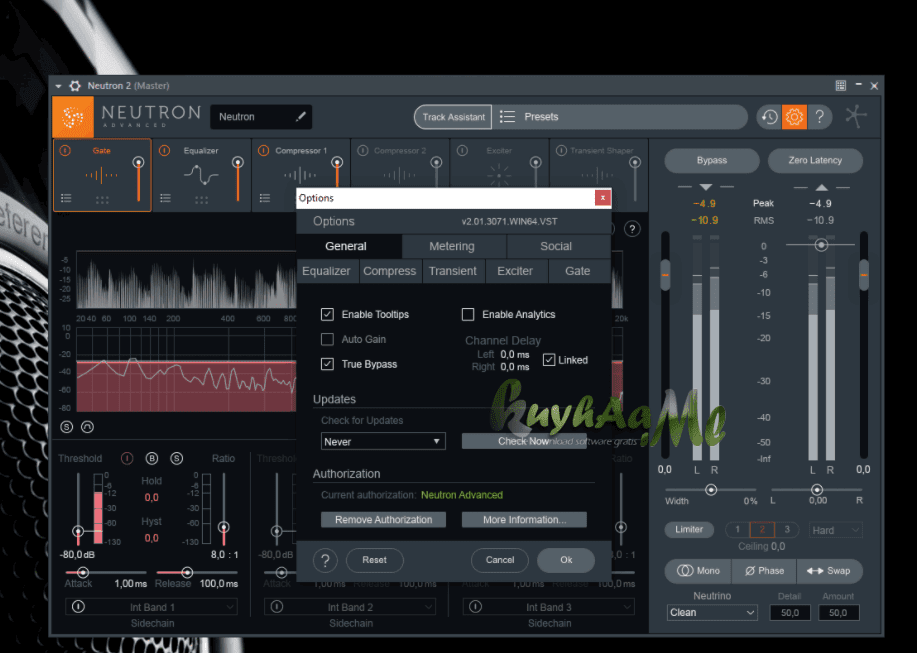Image resolution: width=917 pixels, height=653 pixels.
Task: Open the undo history clock icon
Action: coord(770,117)
